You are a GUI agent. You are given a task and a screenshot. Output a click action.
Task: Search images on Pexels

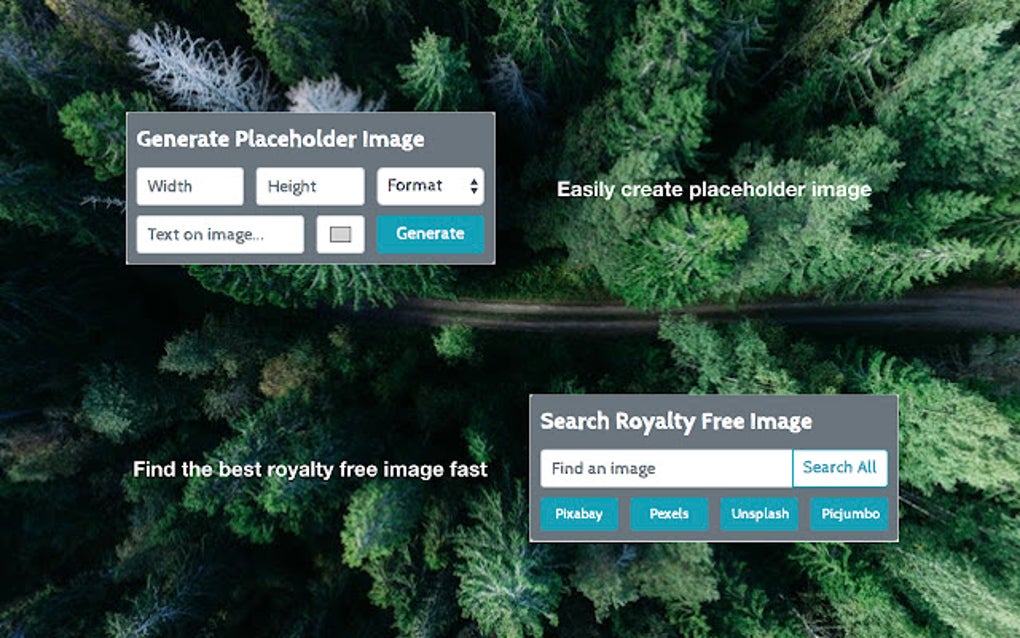669,514
